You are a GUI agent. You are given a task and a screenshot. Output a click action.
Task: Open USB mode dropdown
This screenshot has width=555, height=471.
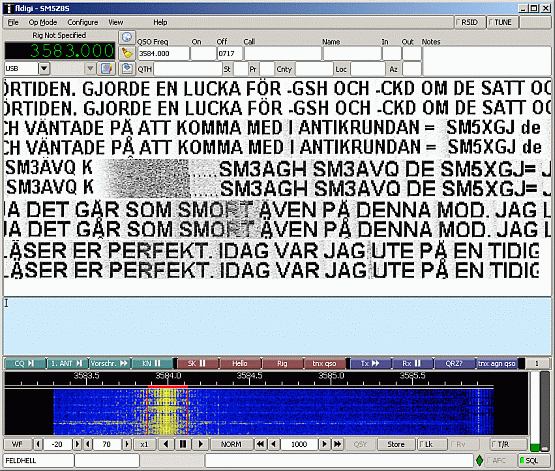click(x=44, y=68)
